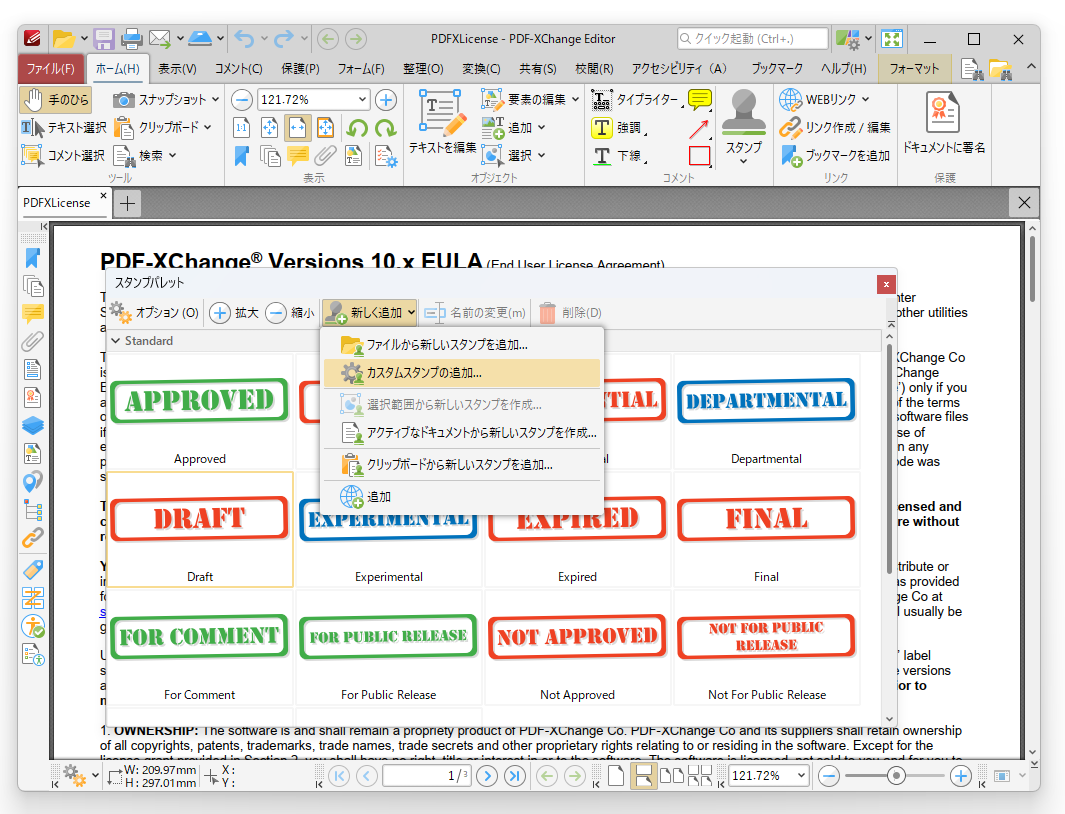This screenshot has width=1065, height=814.
Task: Open status bar zoom 121.72% dropdown
Action: tap(801, 775)
